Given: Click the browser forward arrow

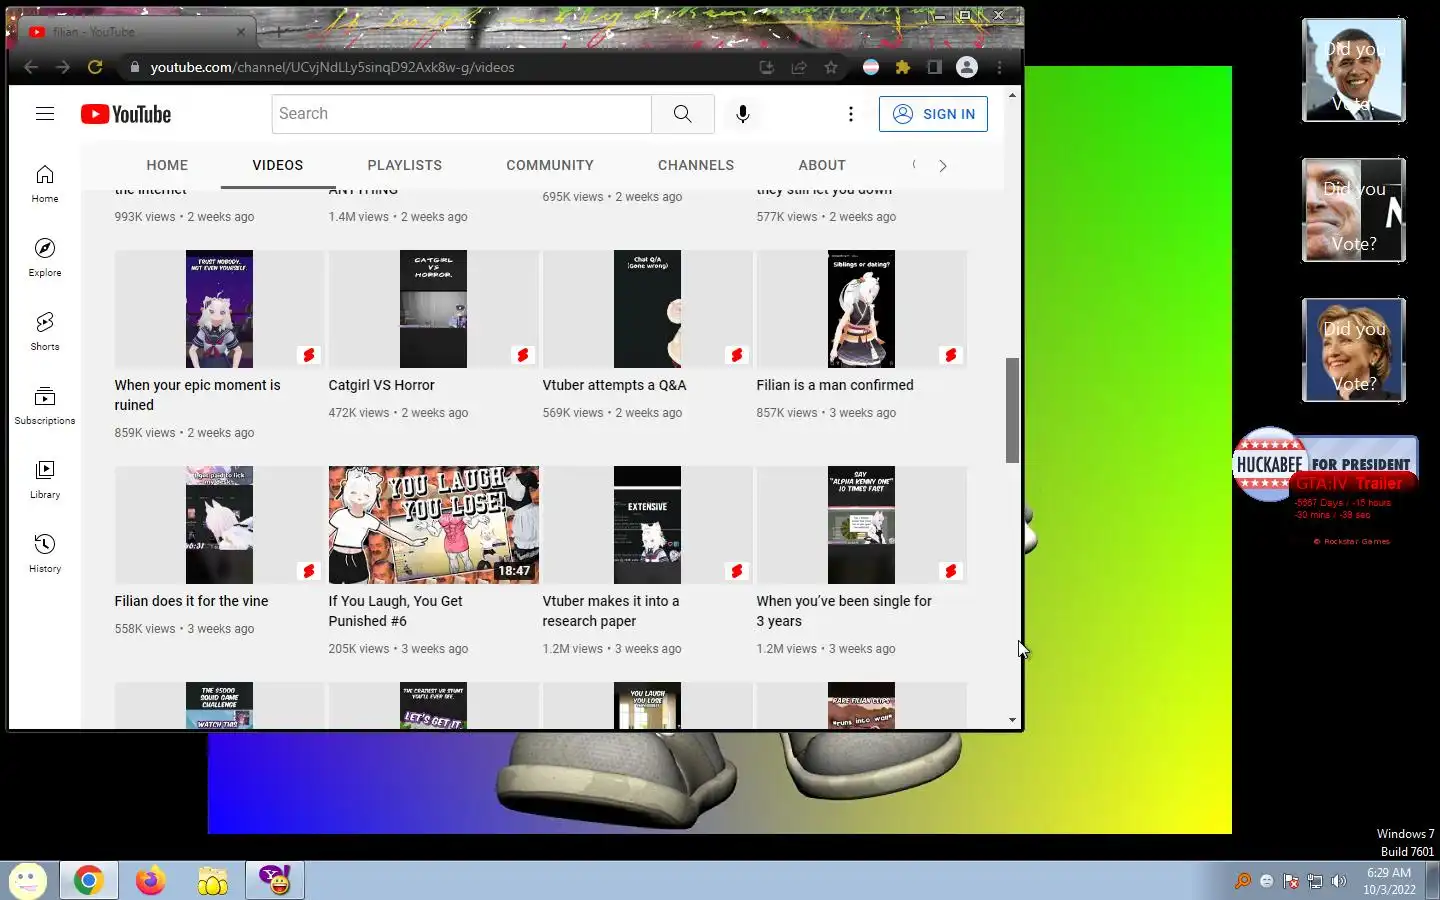Looking at the screenshot, I should point(63,67).
